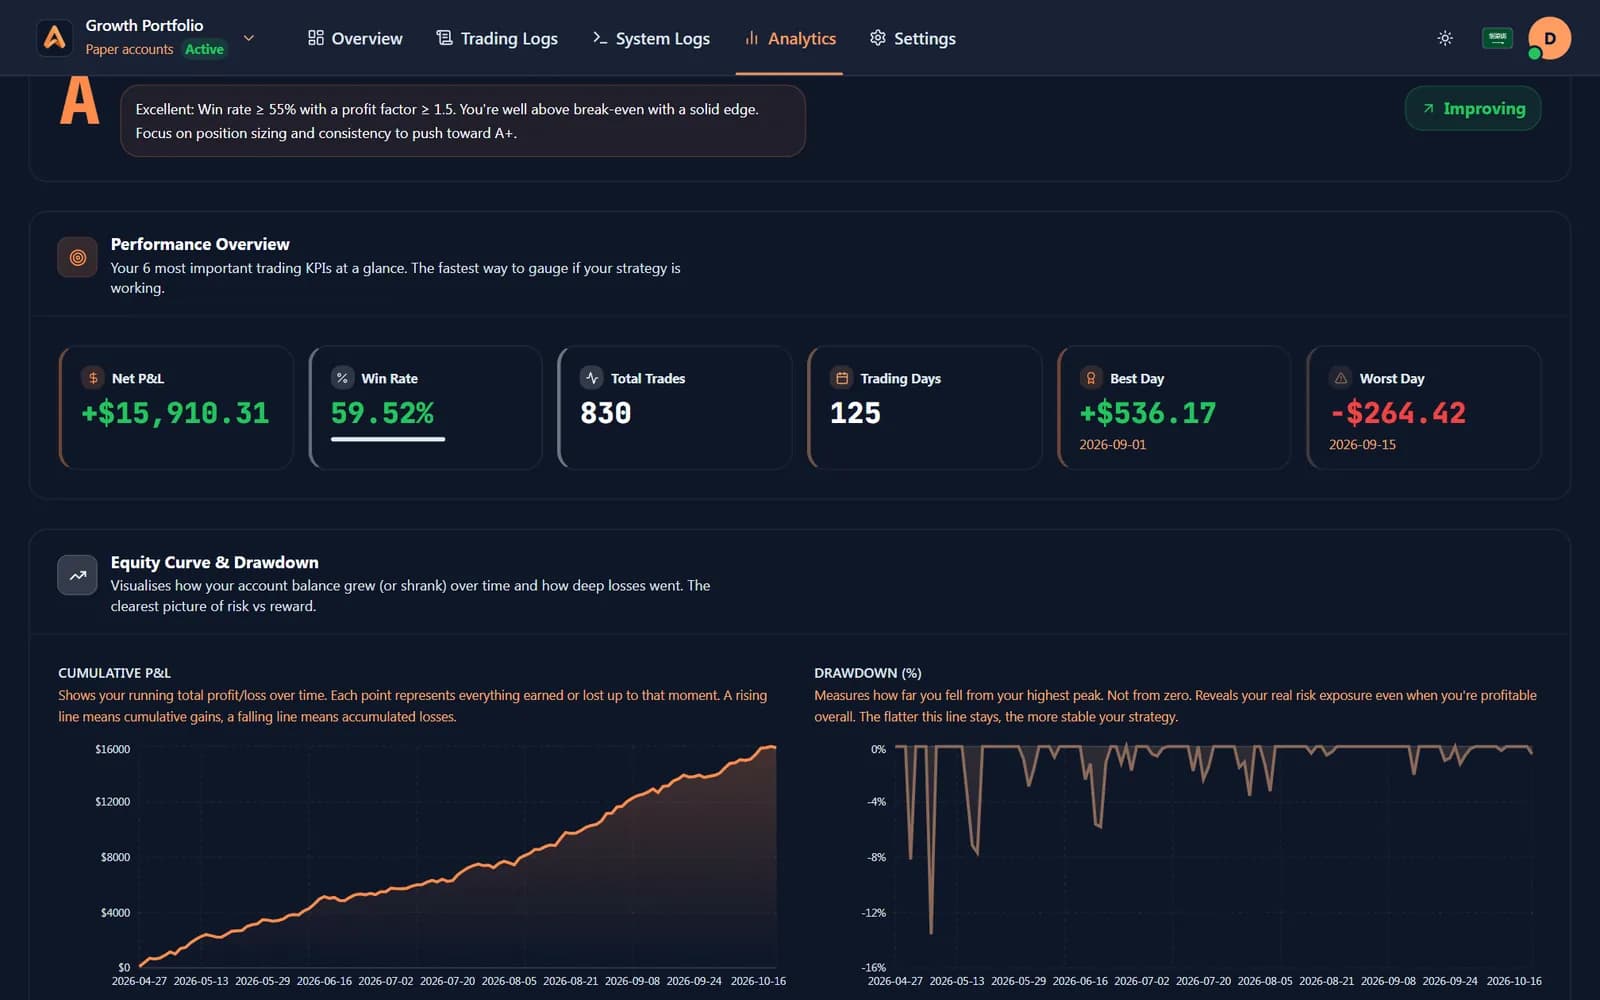Viewport: 1600px width, 1000px height.
Task: Click the Best Day value +$536.17
Action: coord(1148,413)
